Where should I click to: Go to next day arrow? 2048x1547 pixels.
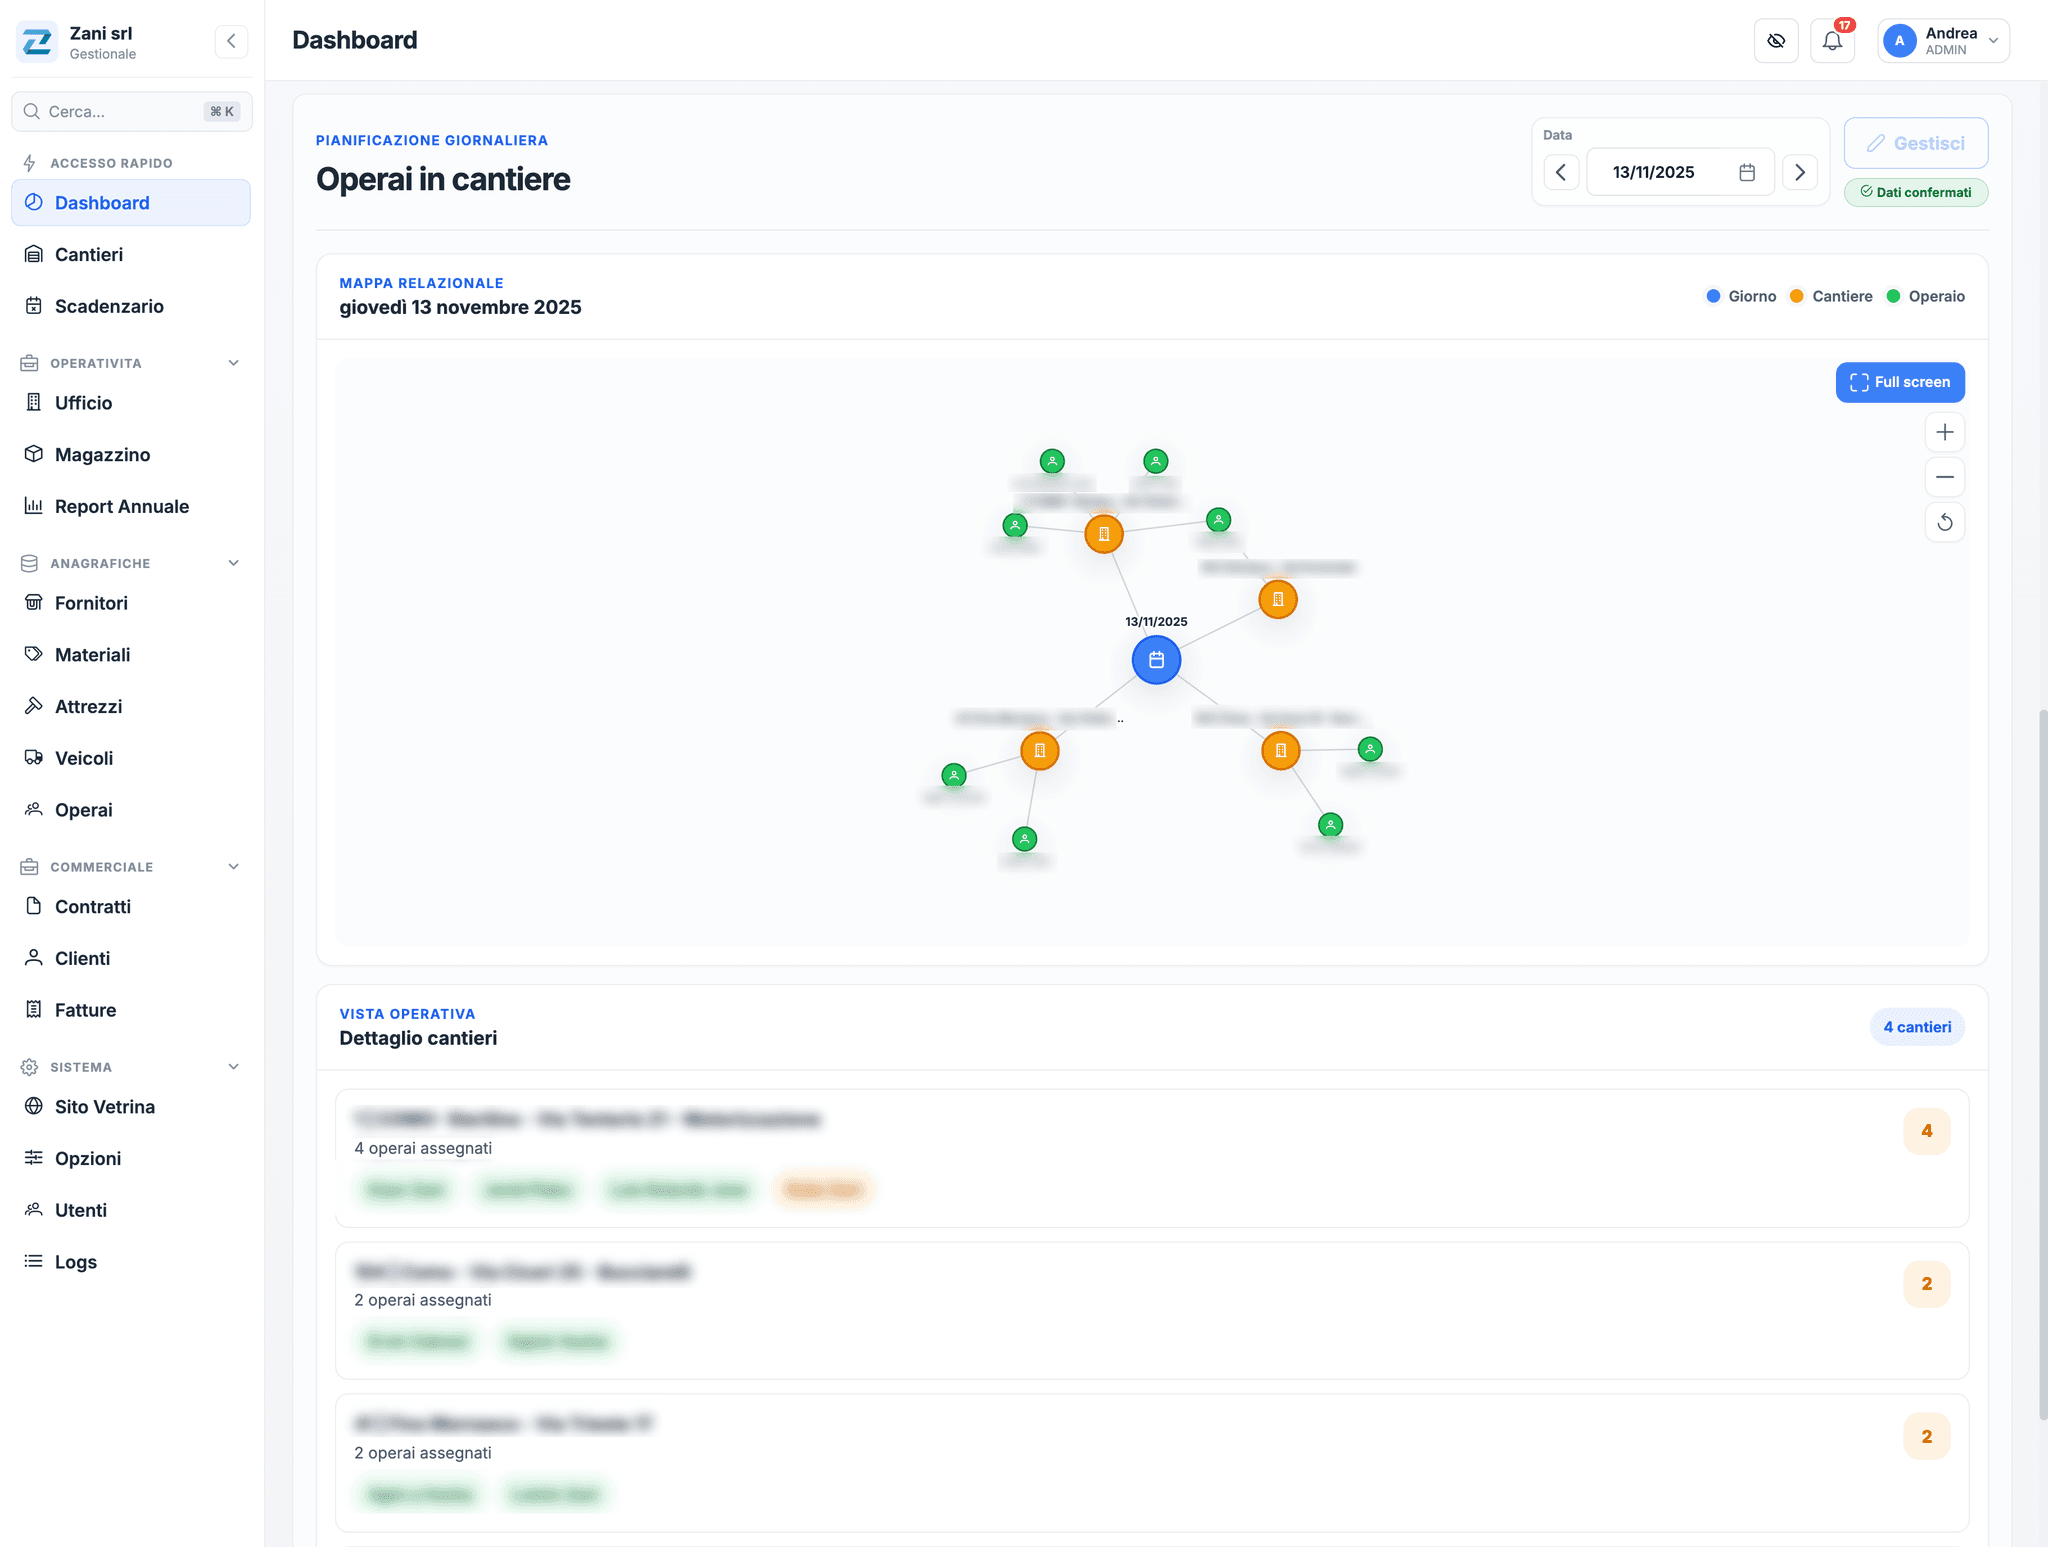[x=1800, y=172]
